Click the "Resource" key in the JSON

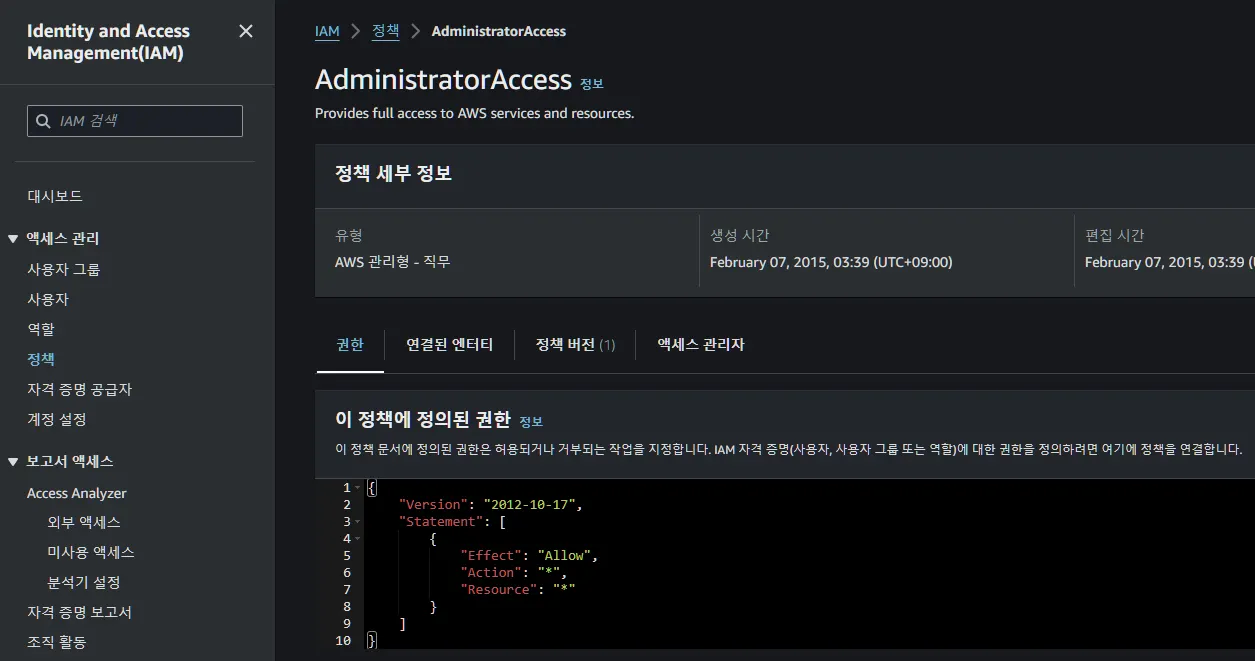point(499,590)
